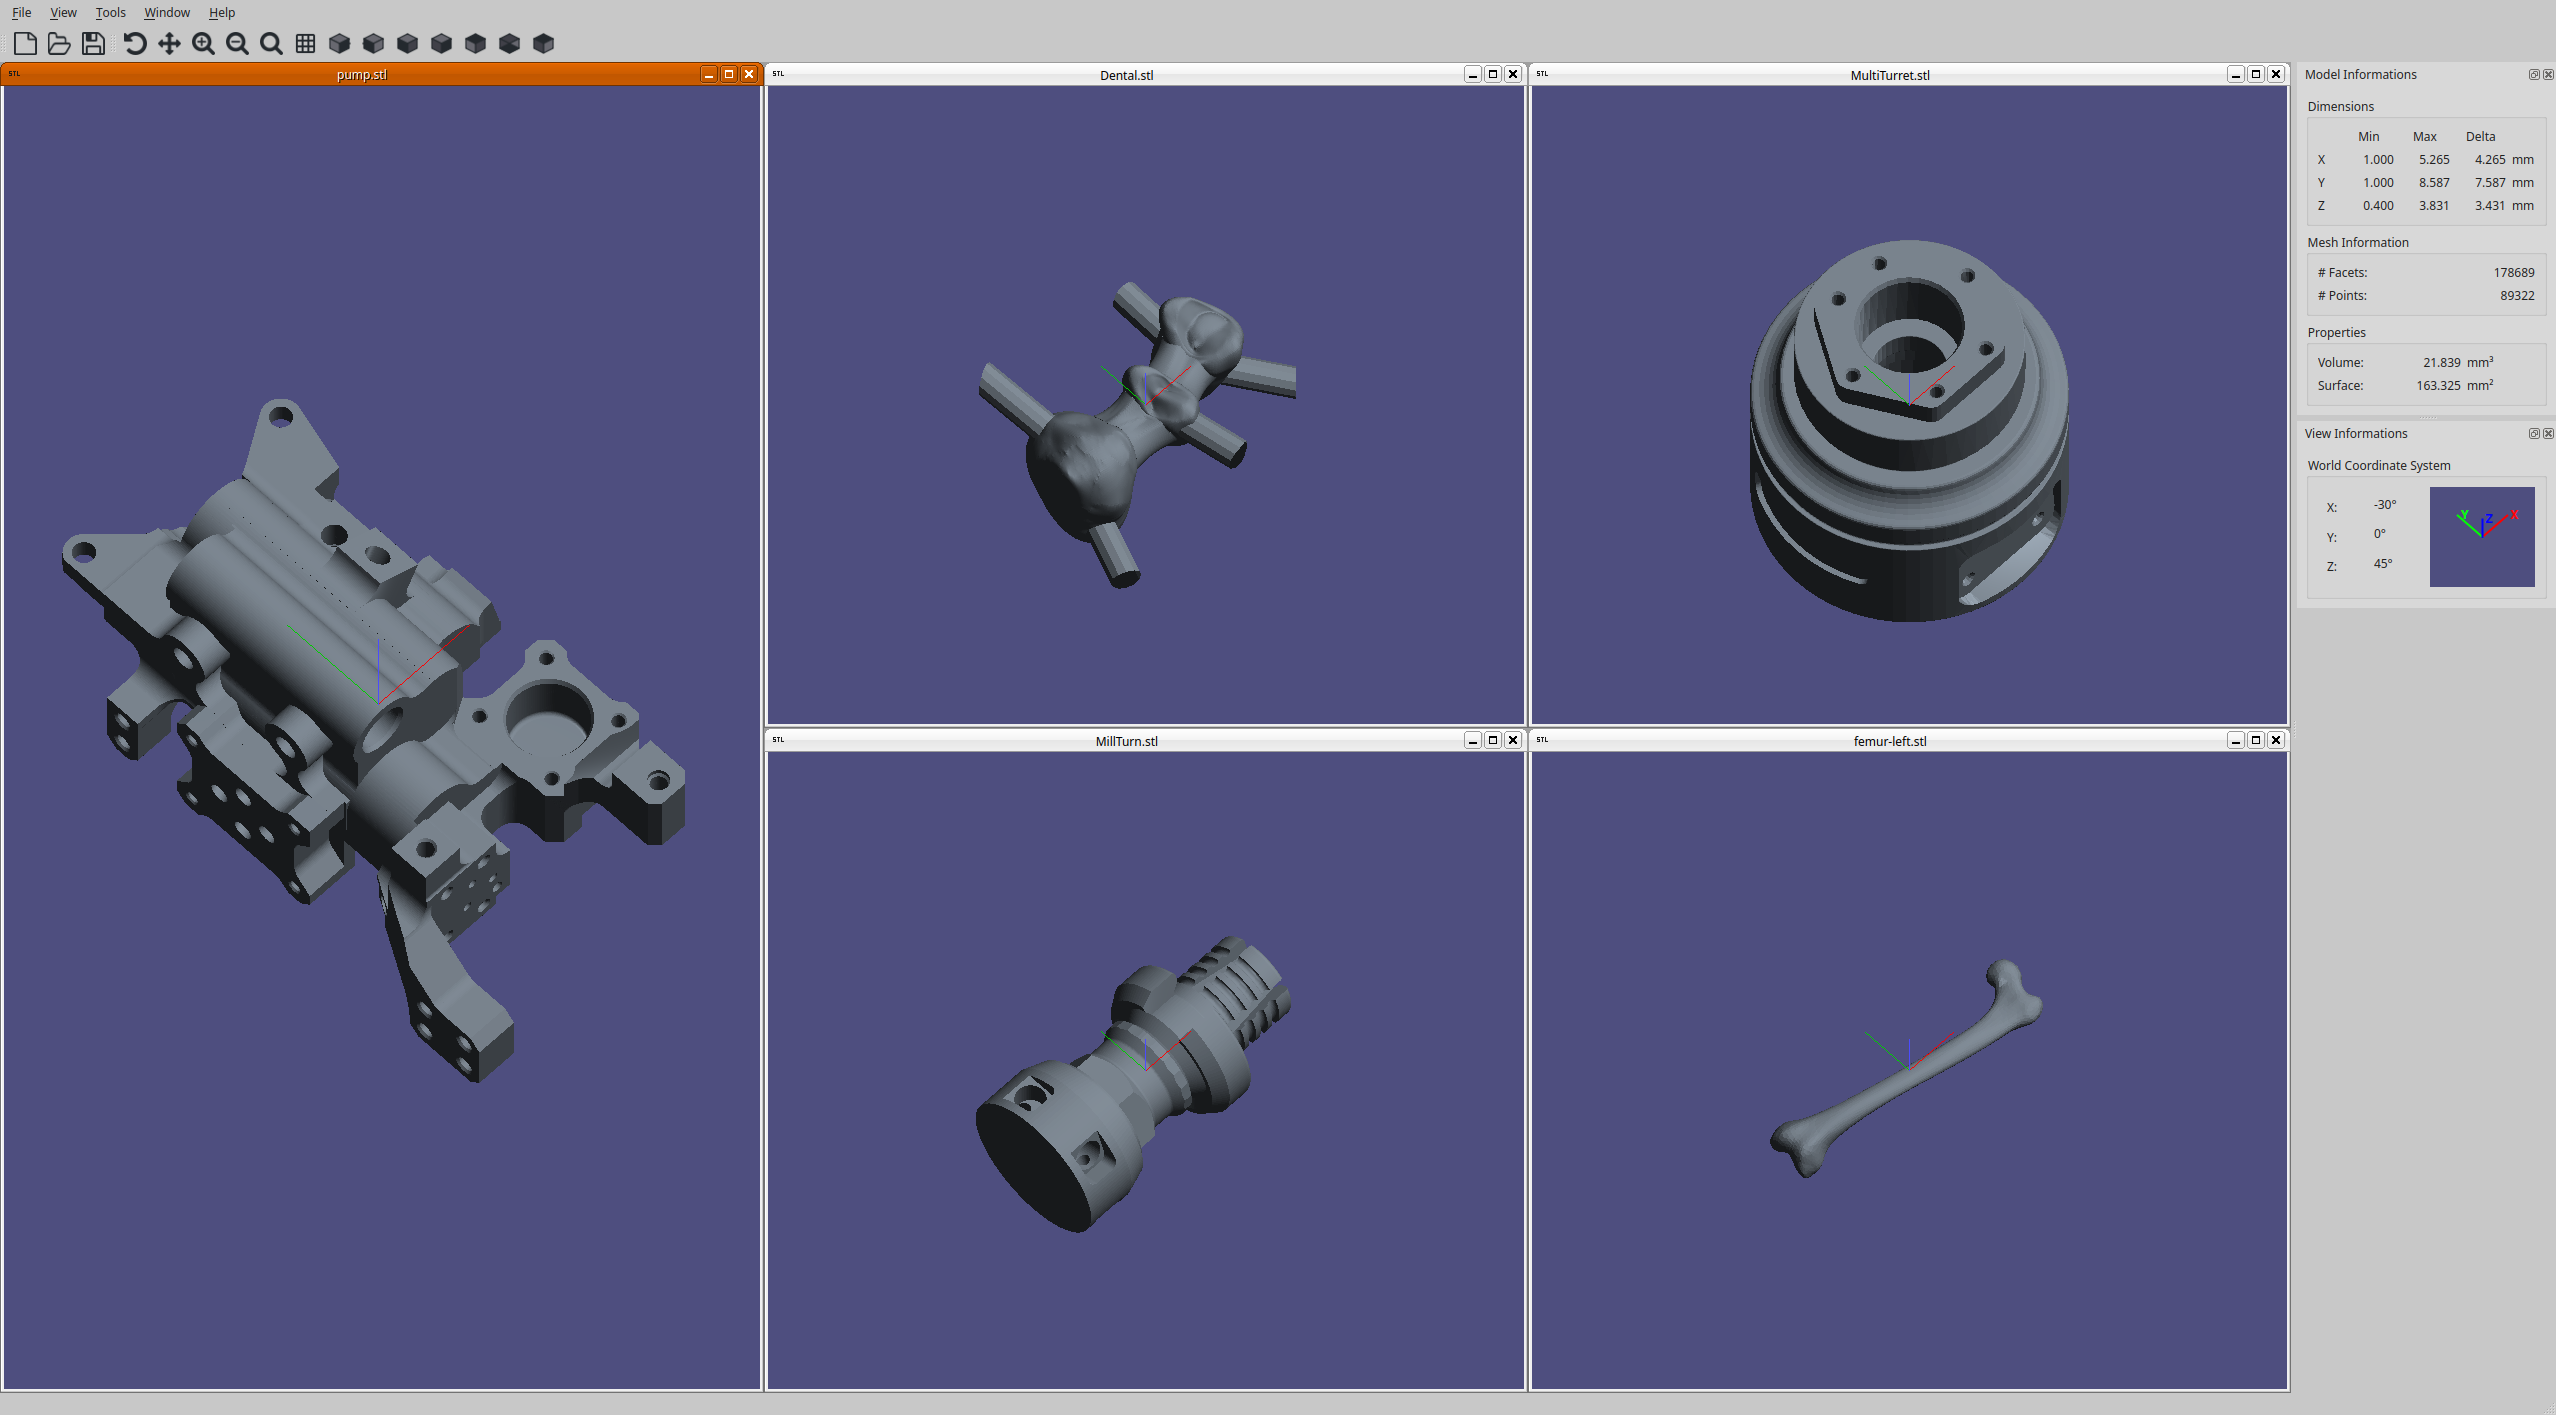Focus the femur-left.stl window title bar
2556x1415 pixels.
point(1890,741)
